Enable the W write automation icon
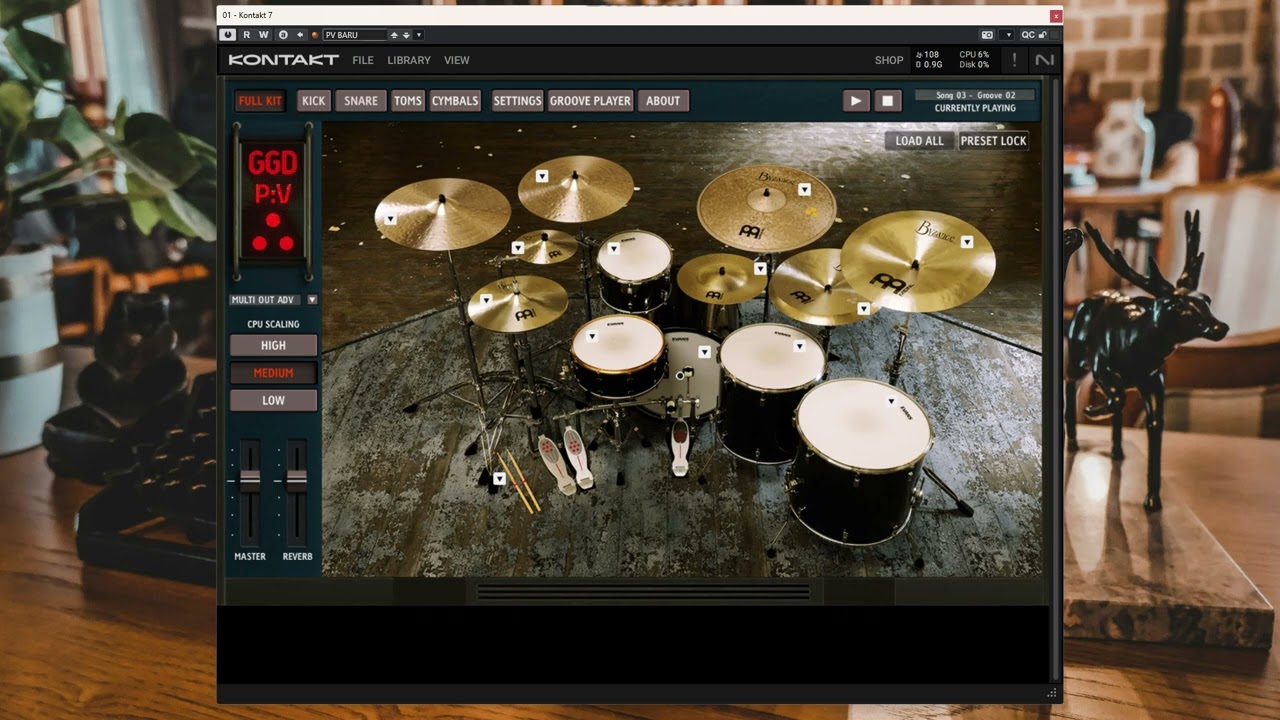 tap(264, 35)
